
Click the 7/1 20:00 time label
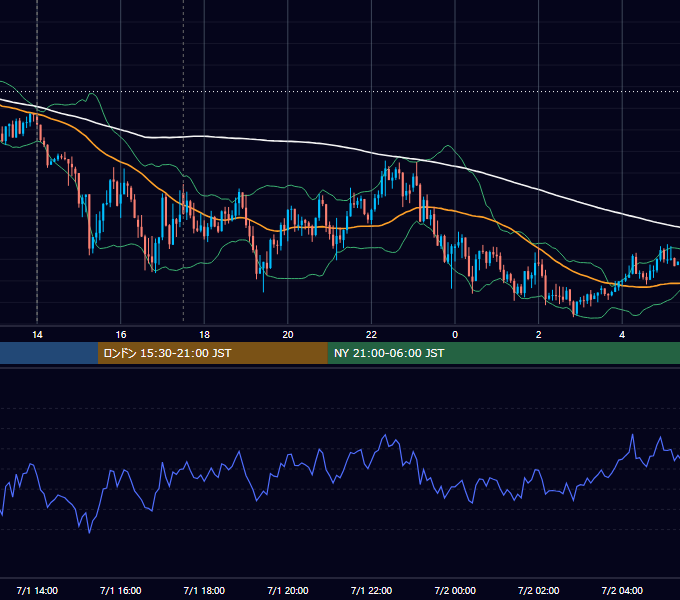(288, 590)
